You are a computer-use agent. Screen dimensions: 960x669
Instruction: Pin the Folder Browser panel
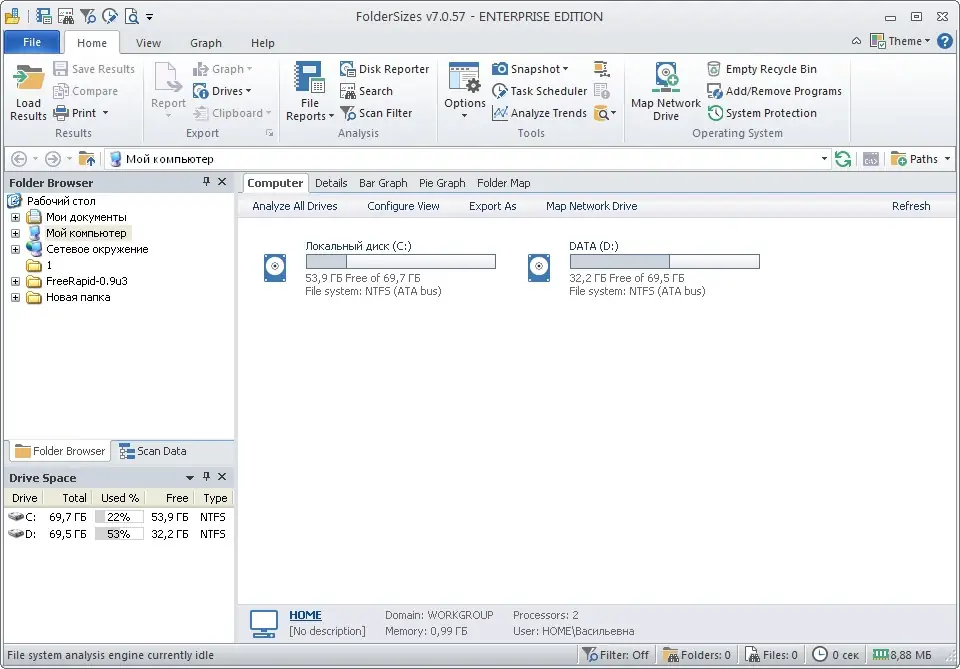206,182
